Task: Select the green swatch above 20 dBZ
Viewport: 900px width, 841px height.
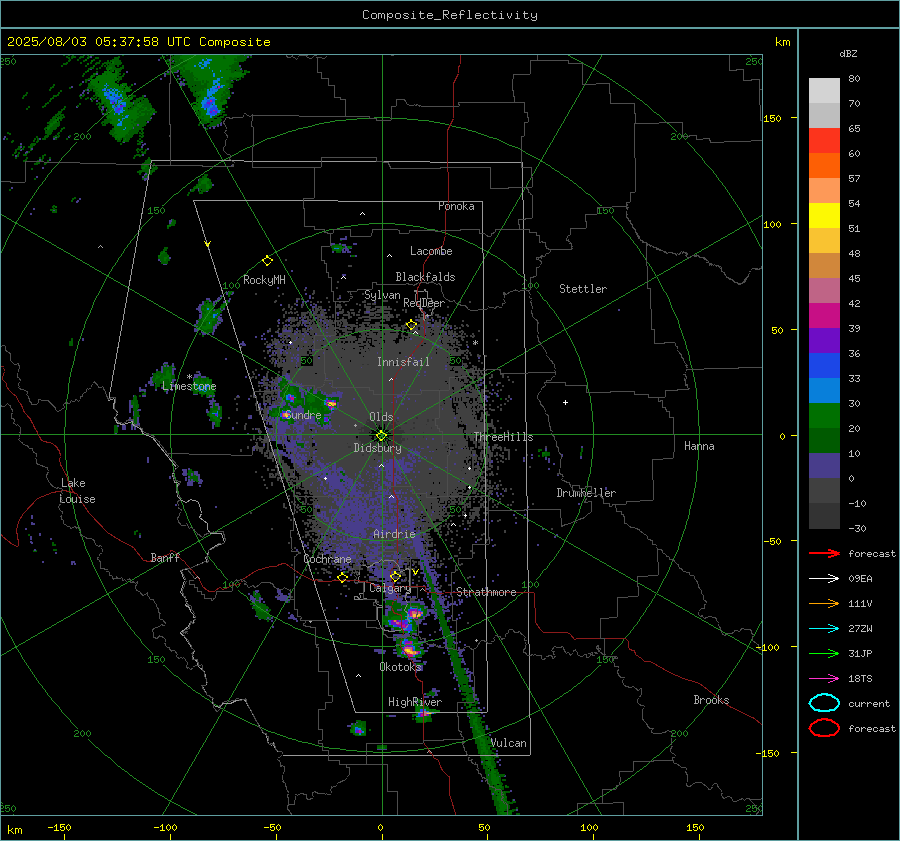Action: point(824,415)
